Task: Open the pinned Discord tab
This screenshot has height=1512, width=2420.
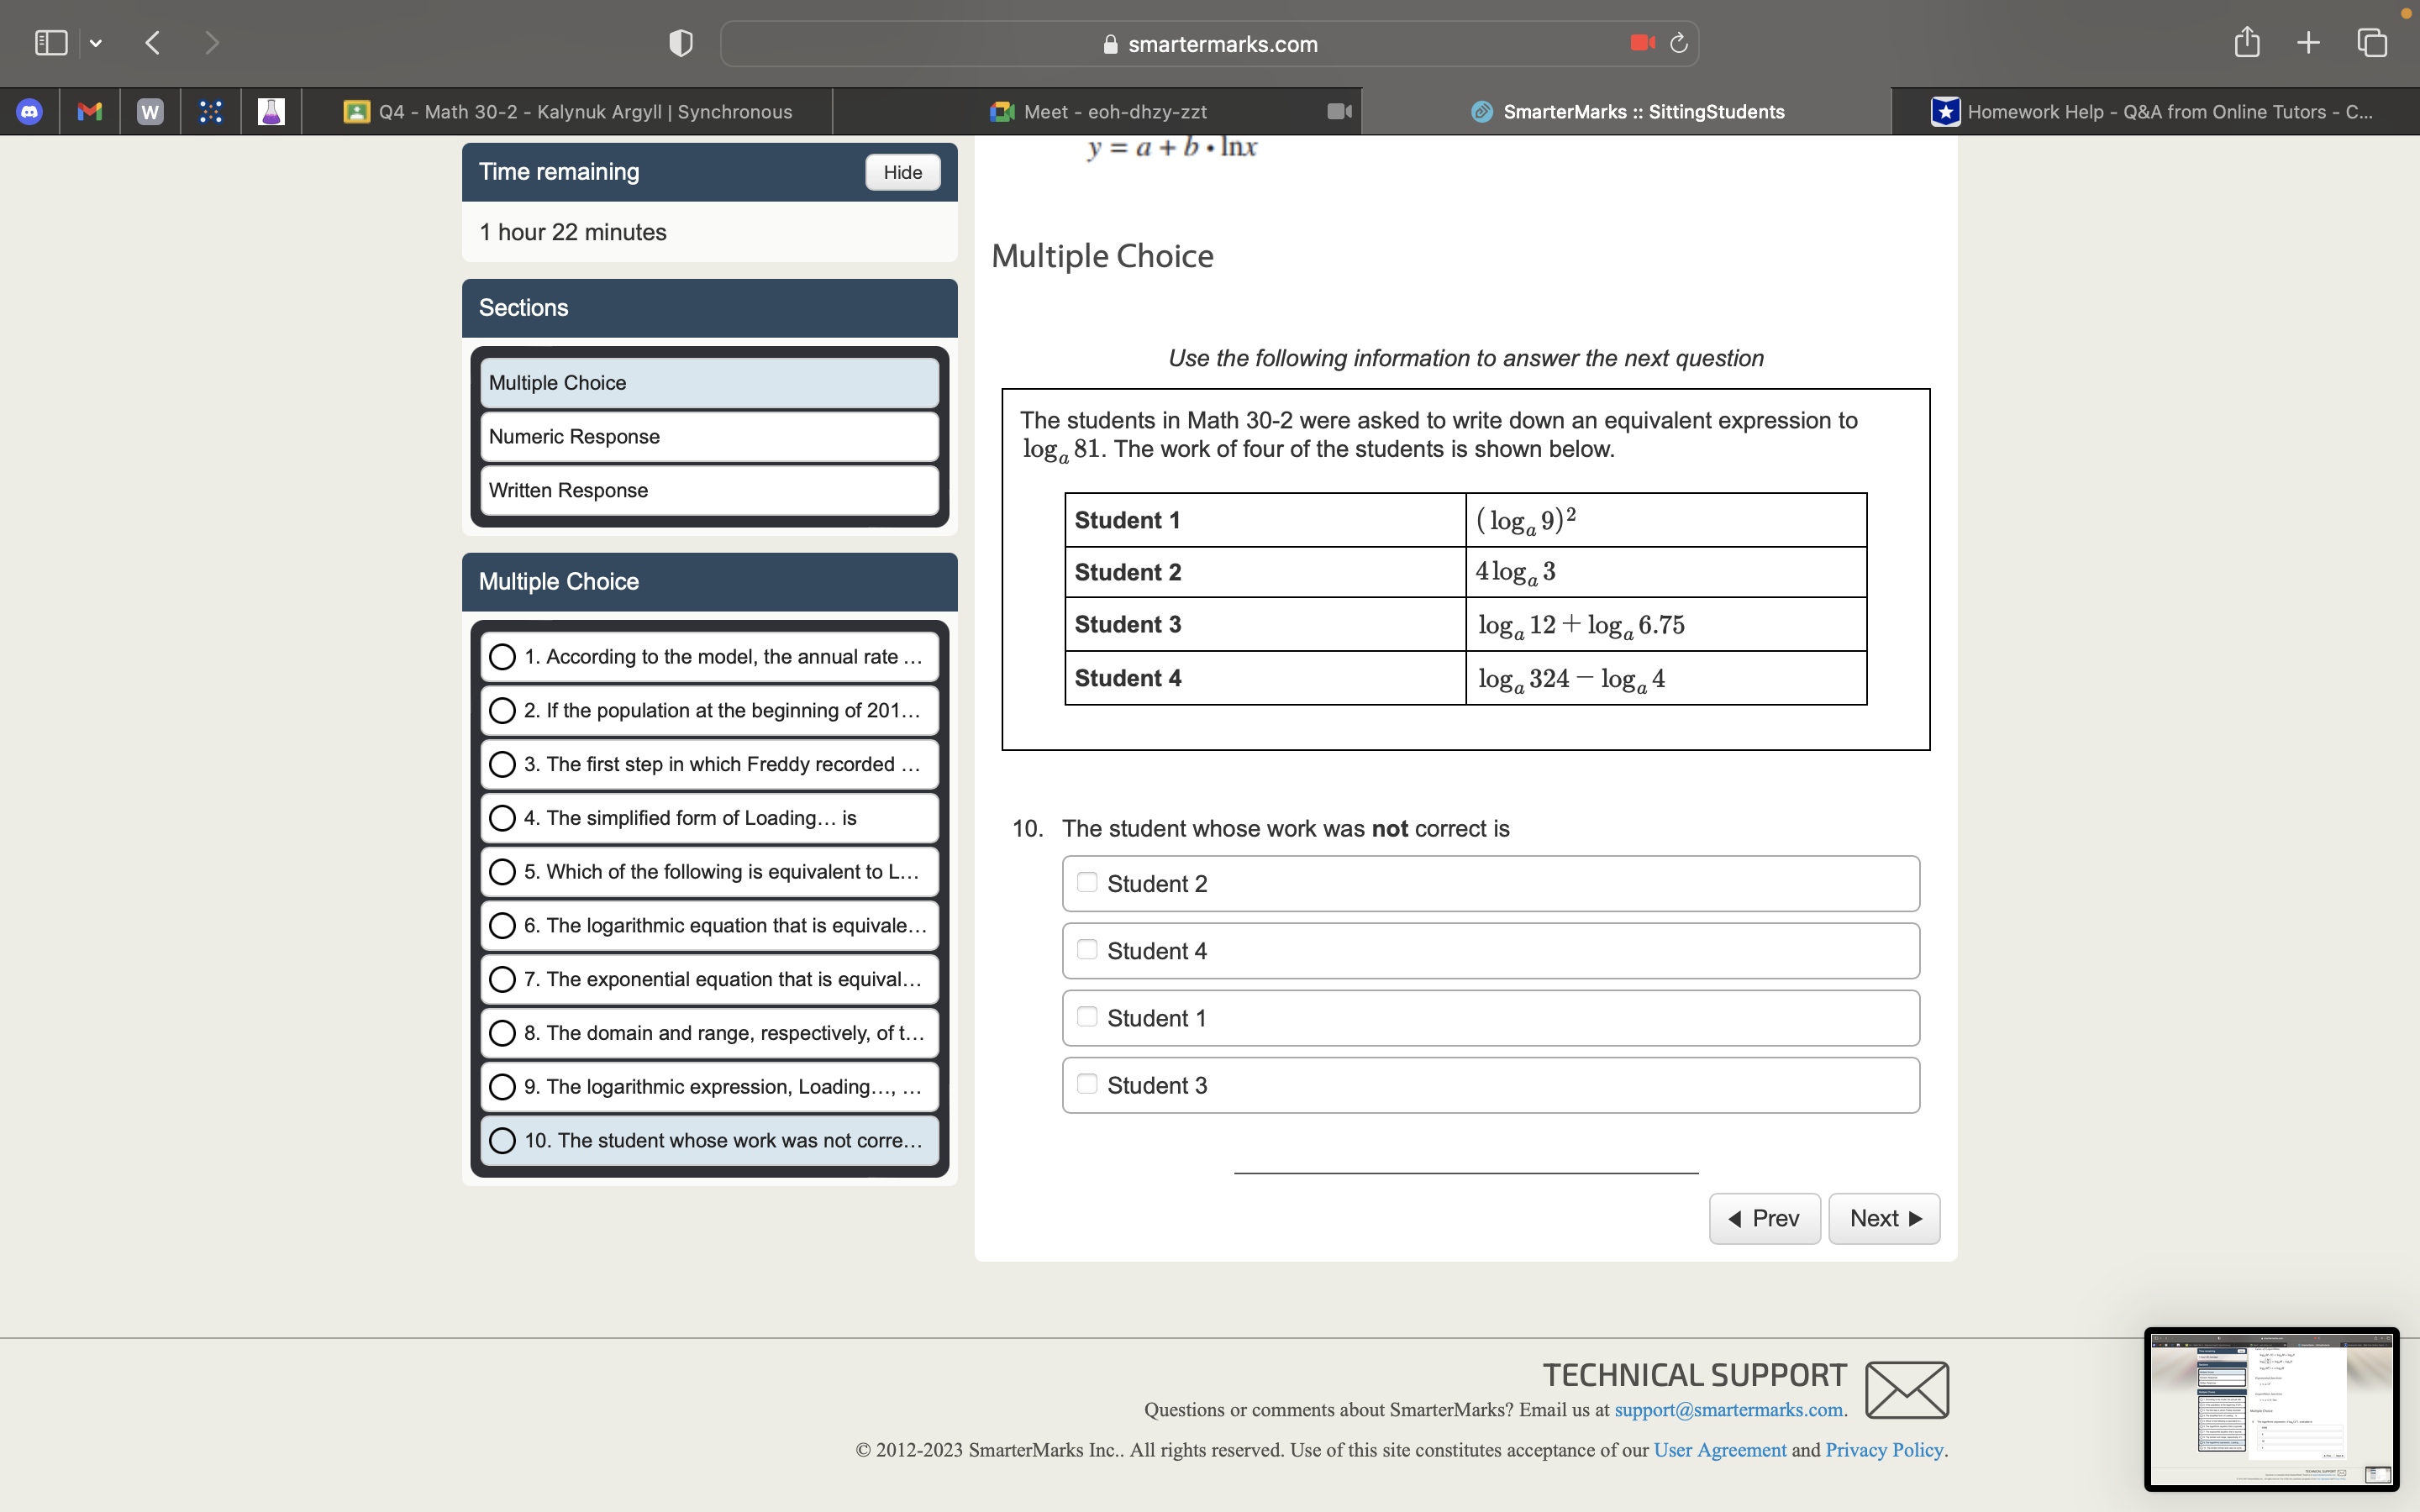Action: (30, 112)
